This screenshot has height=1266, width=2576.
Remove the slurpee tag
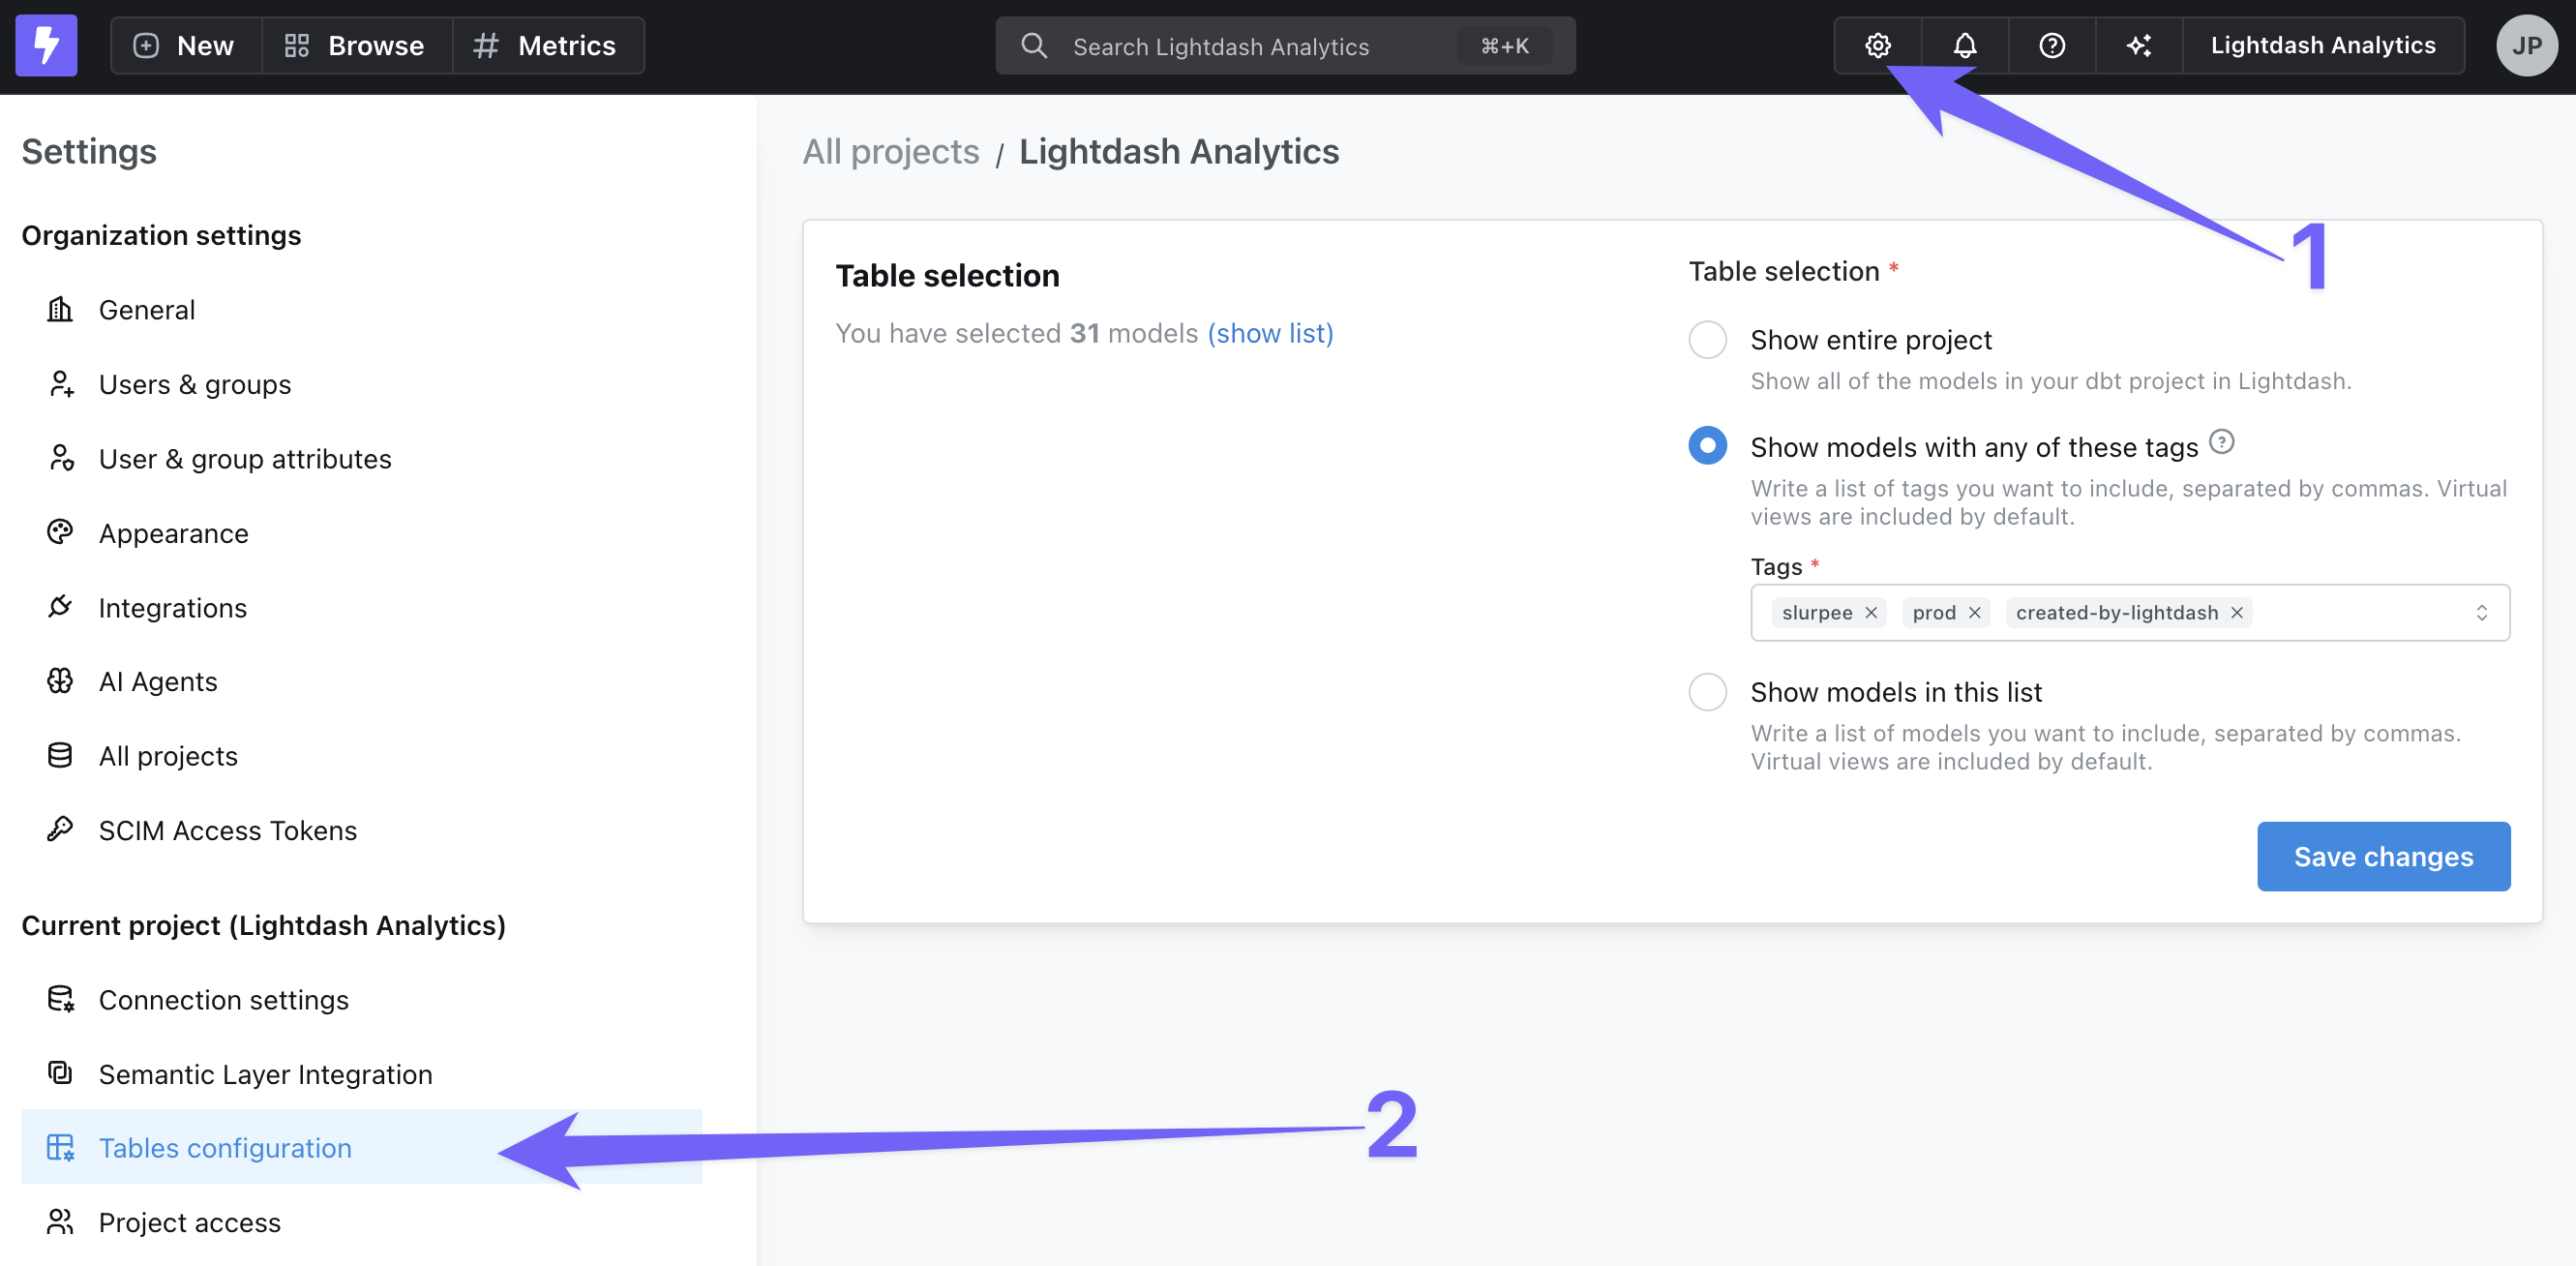tap(1871, 612)
